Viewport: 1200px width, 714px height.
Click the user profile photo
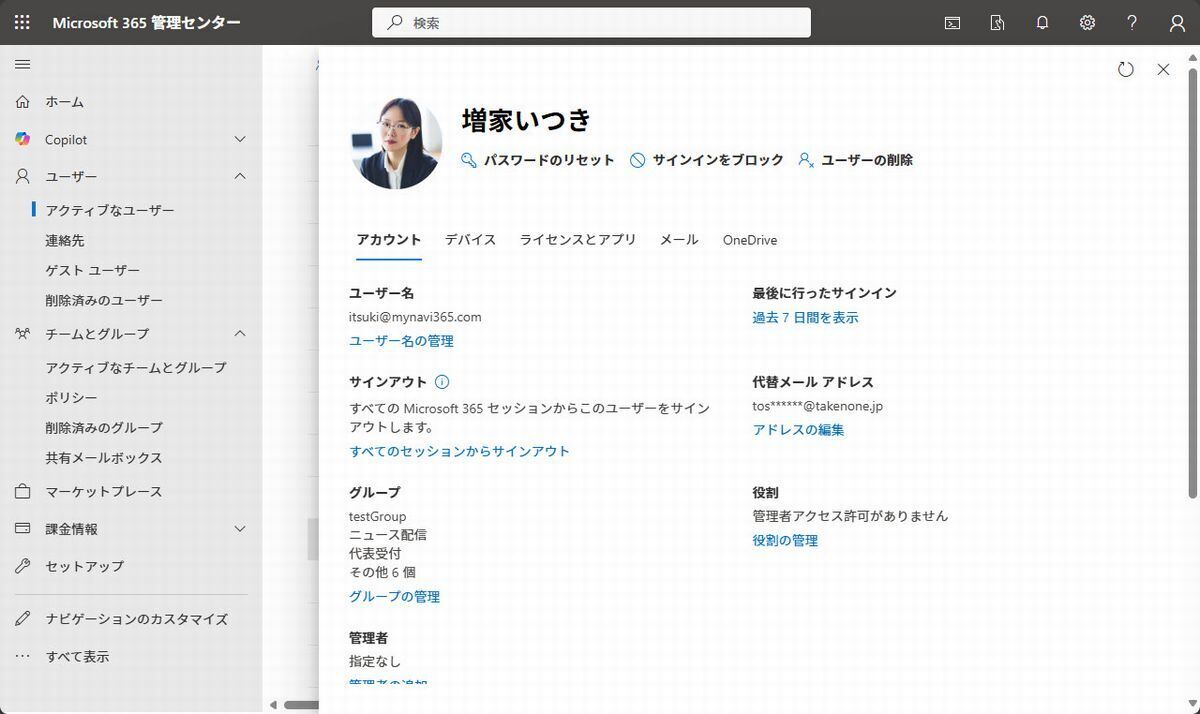(x=396, y=143)
